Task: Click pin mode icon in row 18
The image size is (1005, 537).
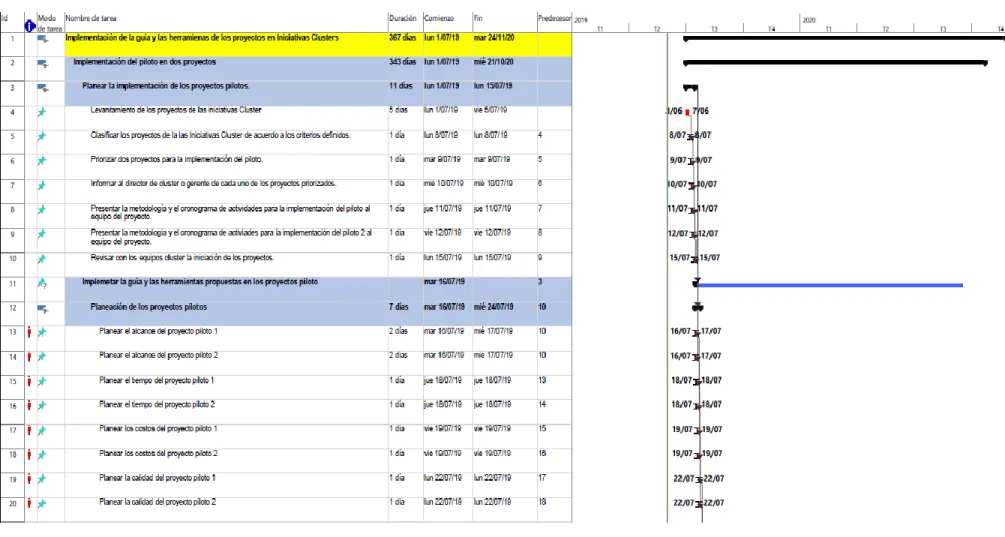Action: [x=42, y=454]
